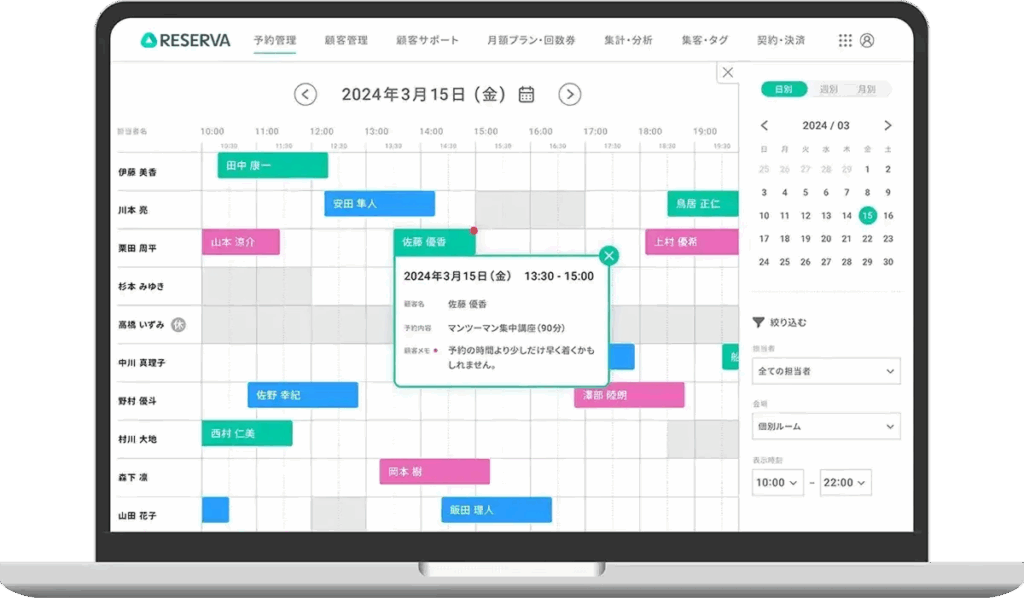Go to next day with right arrow
Viewport: 1024px width, 598px height.
tap(569, 94)
